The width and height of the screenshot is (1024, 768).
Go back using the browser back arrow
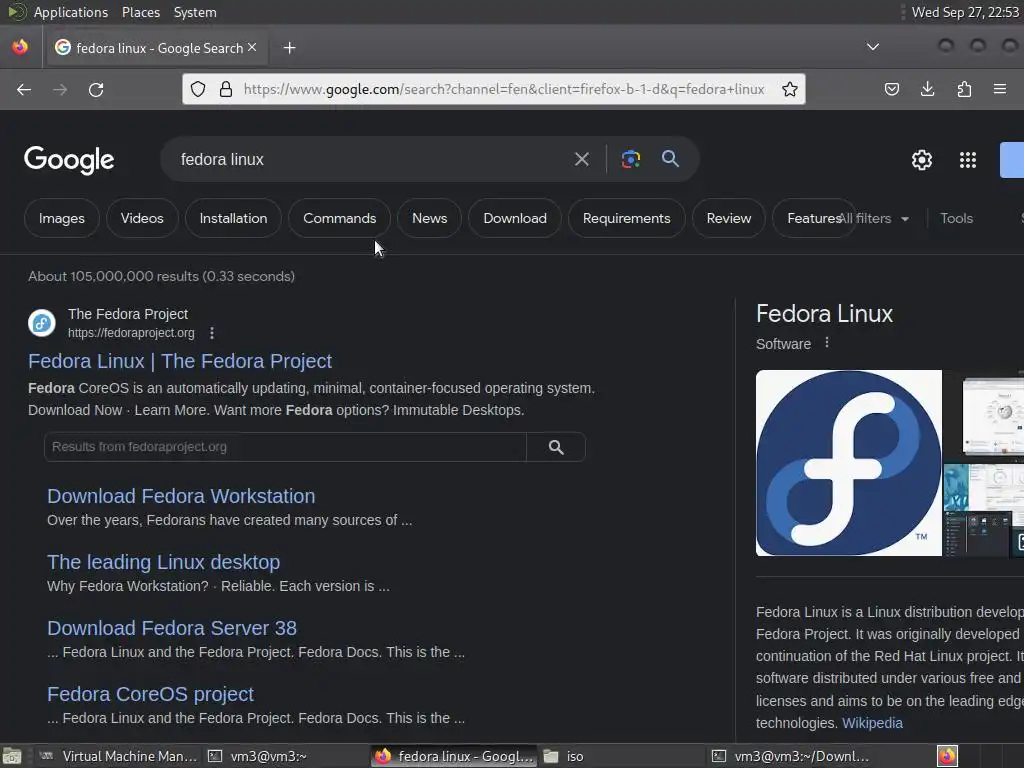[x=24, y=89]
